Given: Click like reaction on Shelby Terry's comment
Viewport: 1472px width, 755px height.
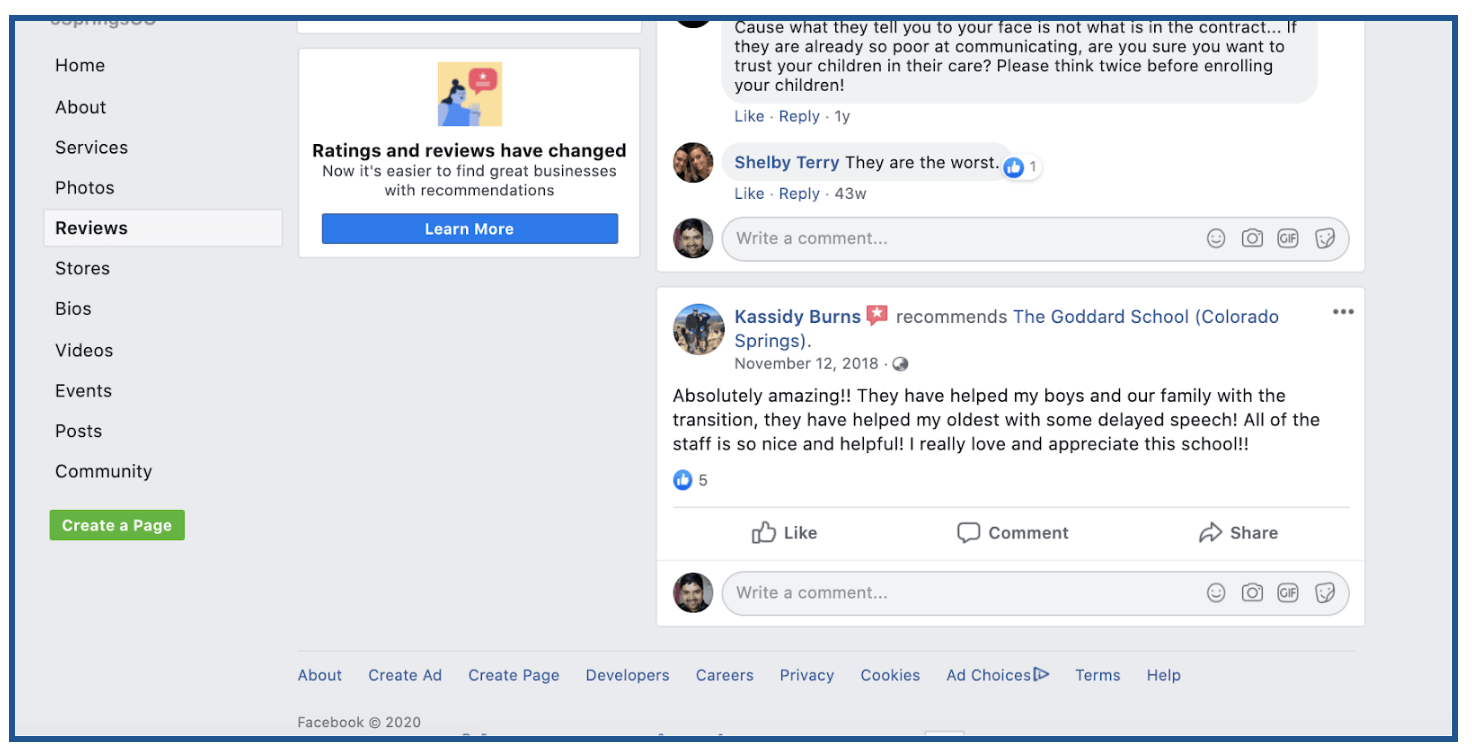Looking at the screenshot, I should click(x=1021, y=167).
